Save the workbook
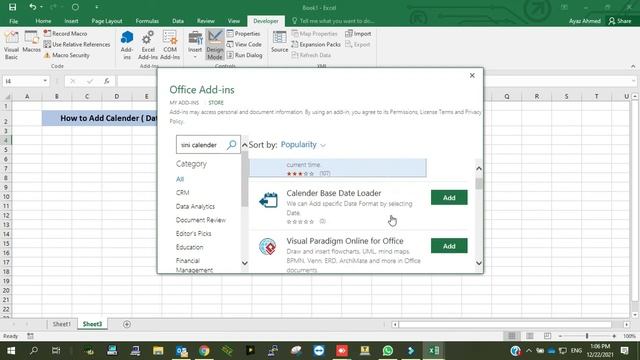Screen dimensions: 640x360 [13, 7]
